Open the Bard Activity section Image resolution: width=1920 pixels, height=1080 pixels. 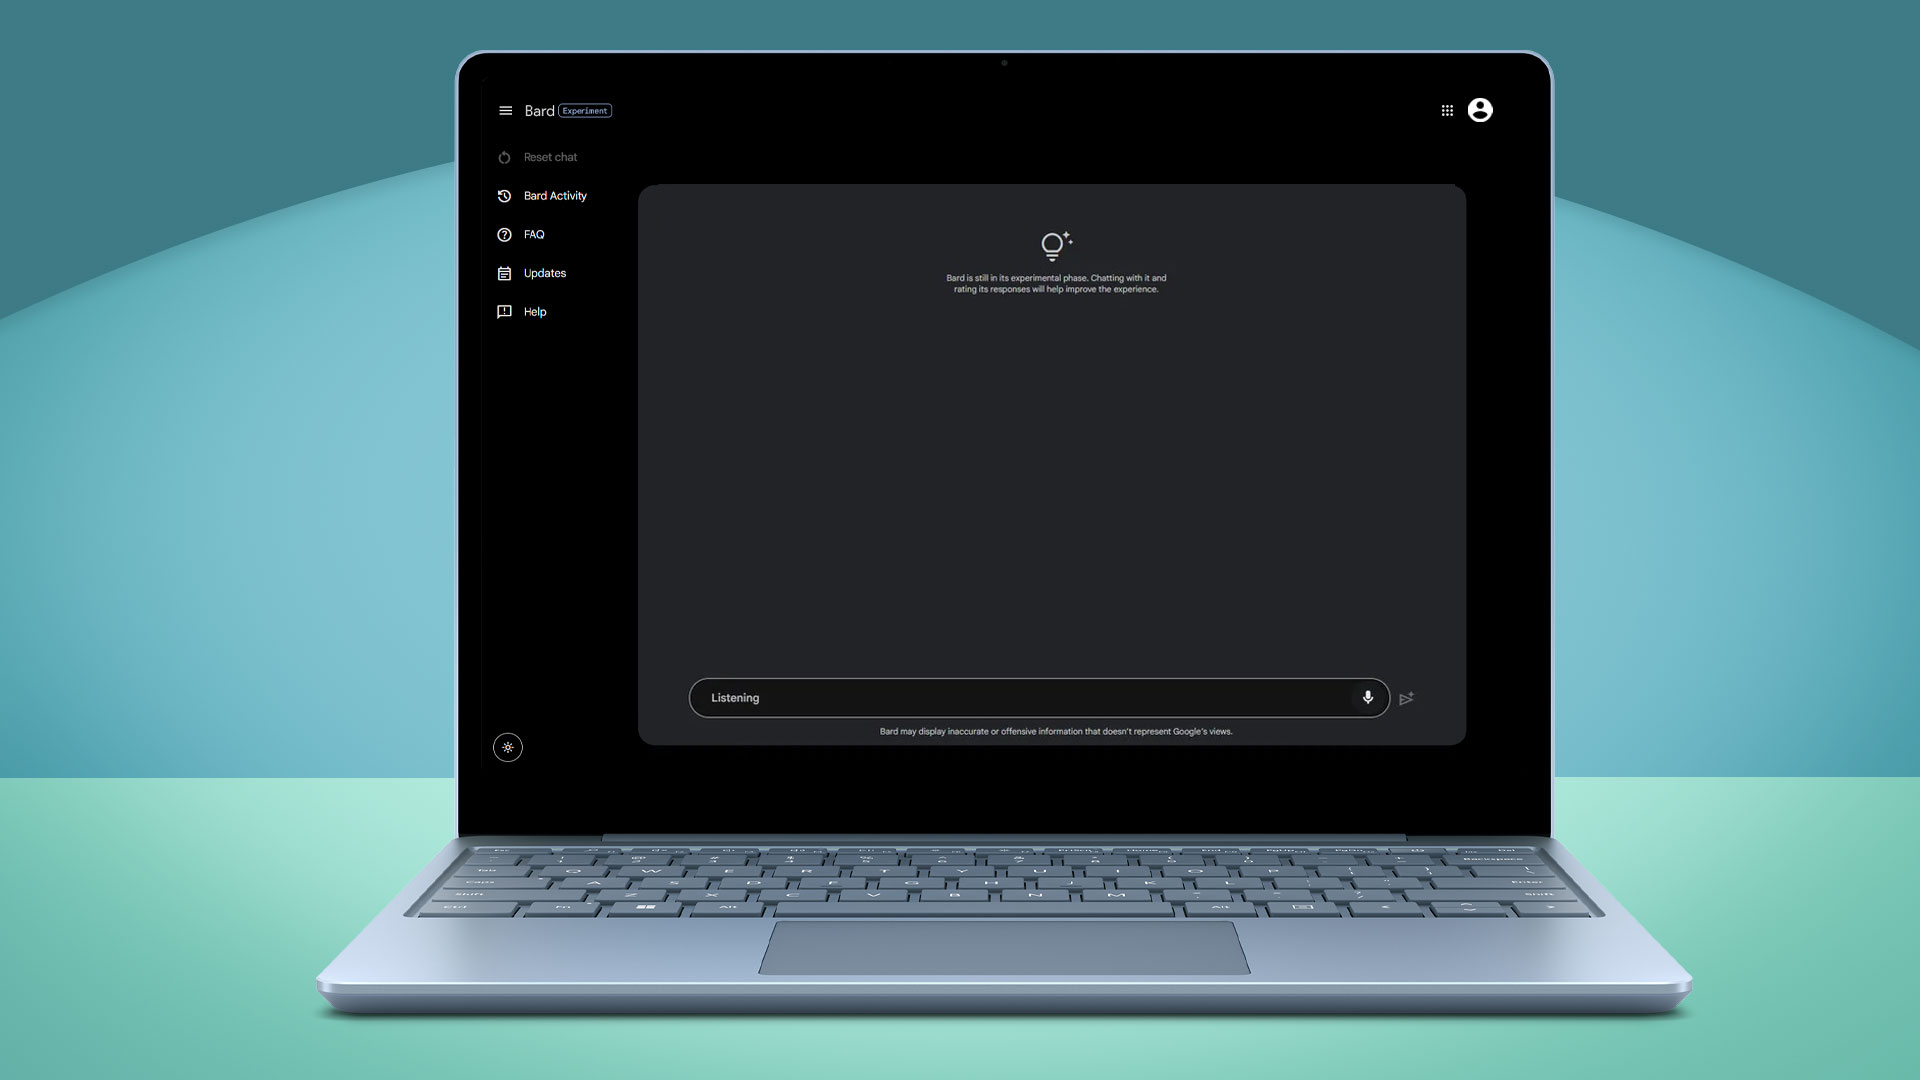555,195
